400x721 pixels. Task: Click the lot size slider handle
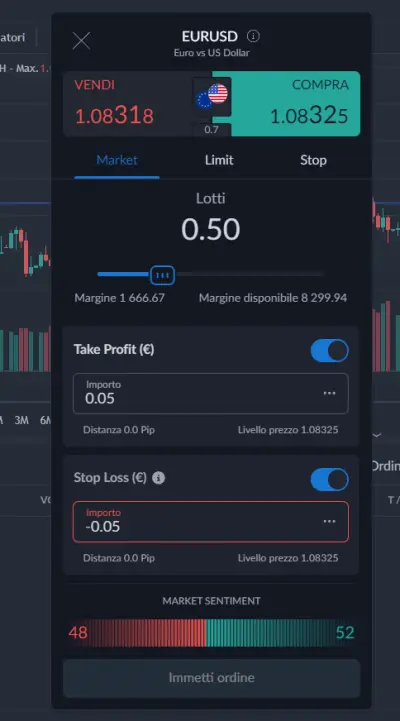tap(162, 275)
